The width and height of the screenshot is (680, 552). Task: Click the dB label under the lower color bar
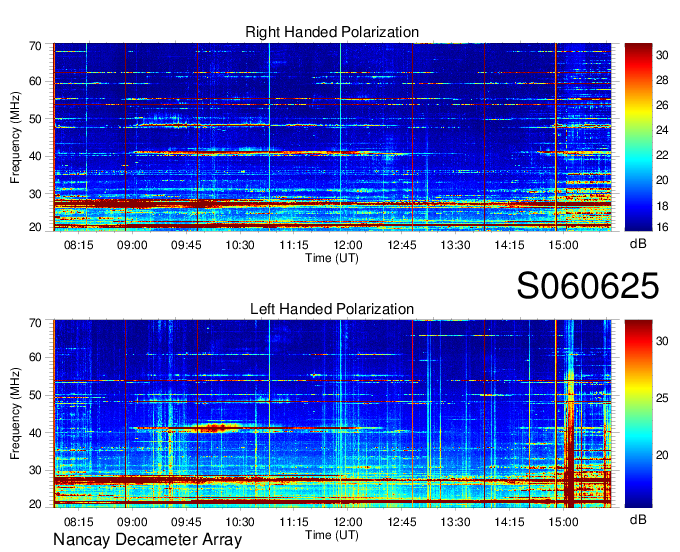638,519
